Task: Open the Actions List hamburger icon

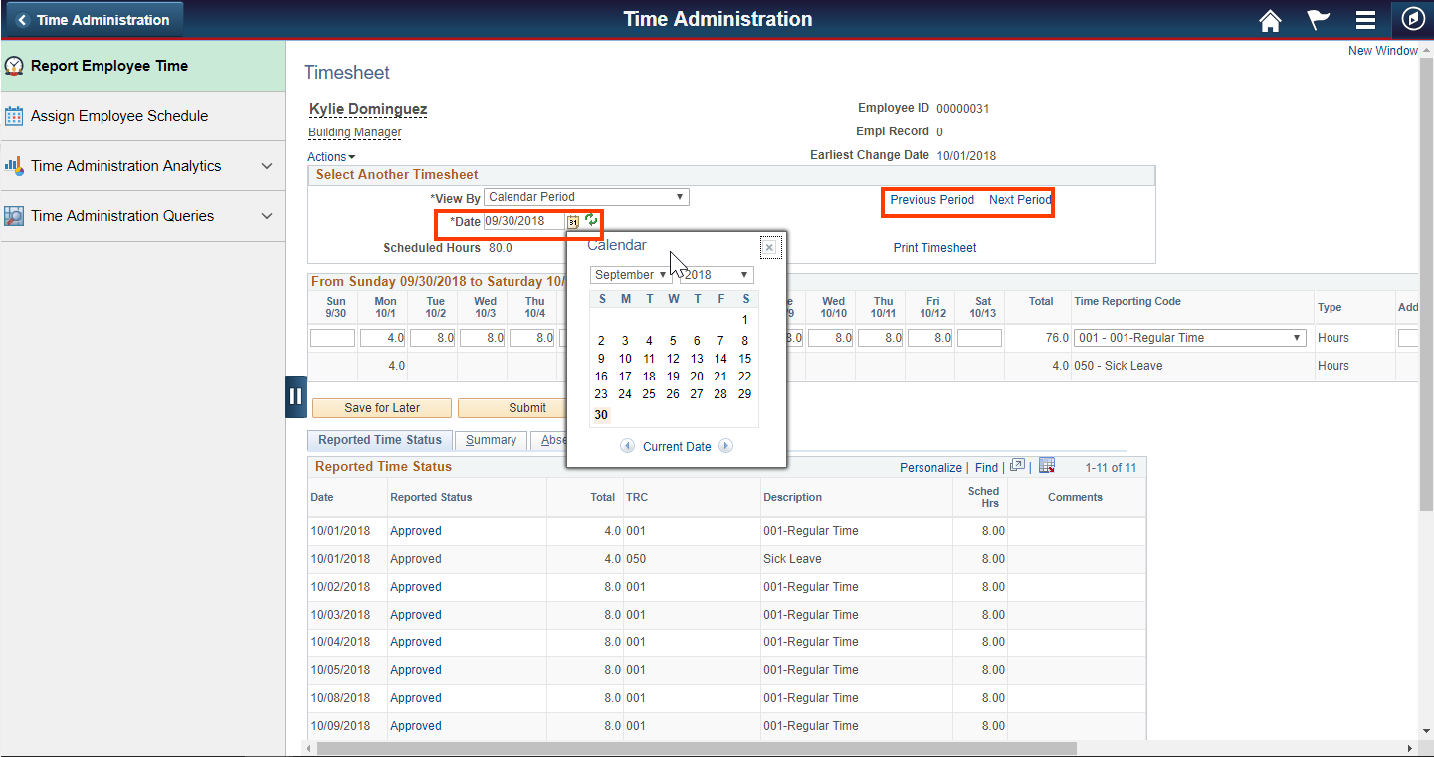Action: 1365,19
